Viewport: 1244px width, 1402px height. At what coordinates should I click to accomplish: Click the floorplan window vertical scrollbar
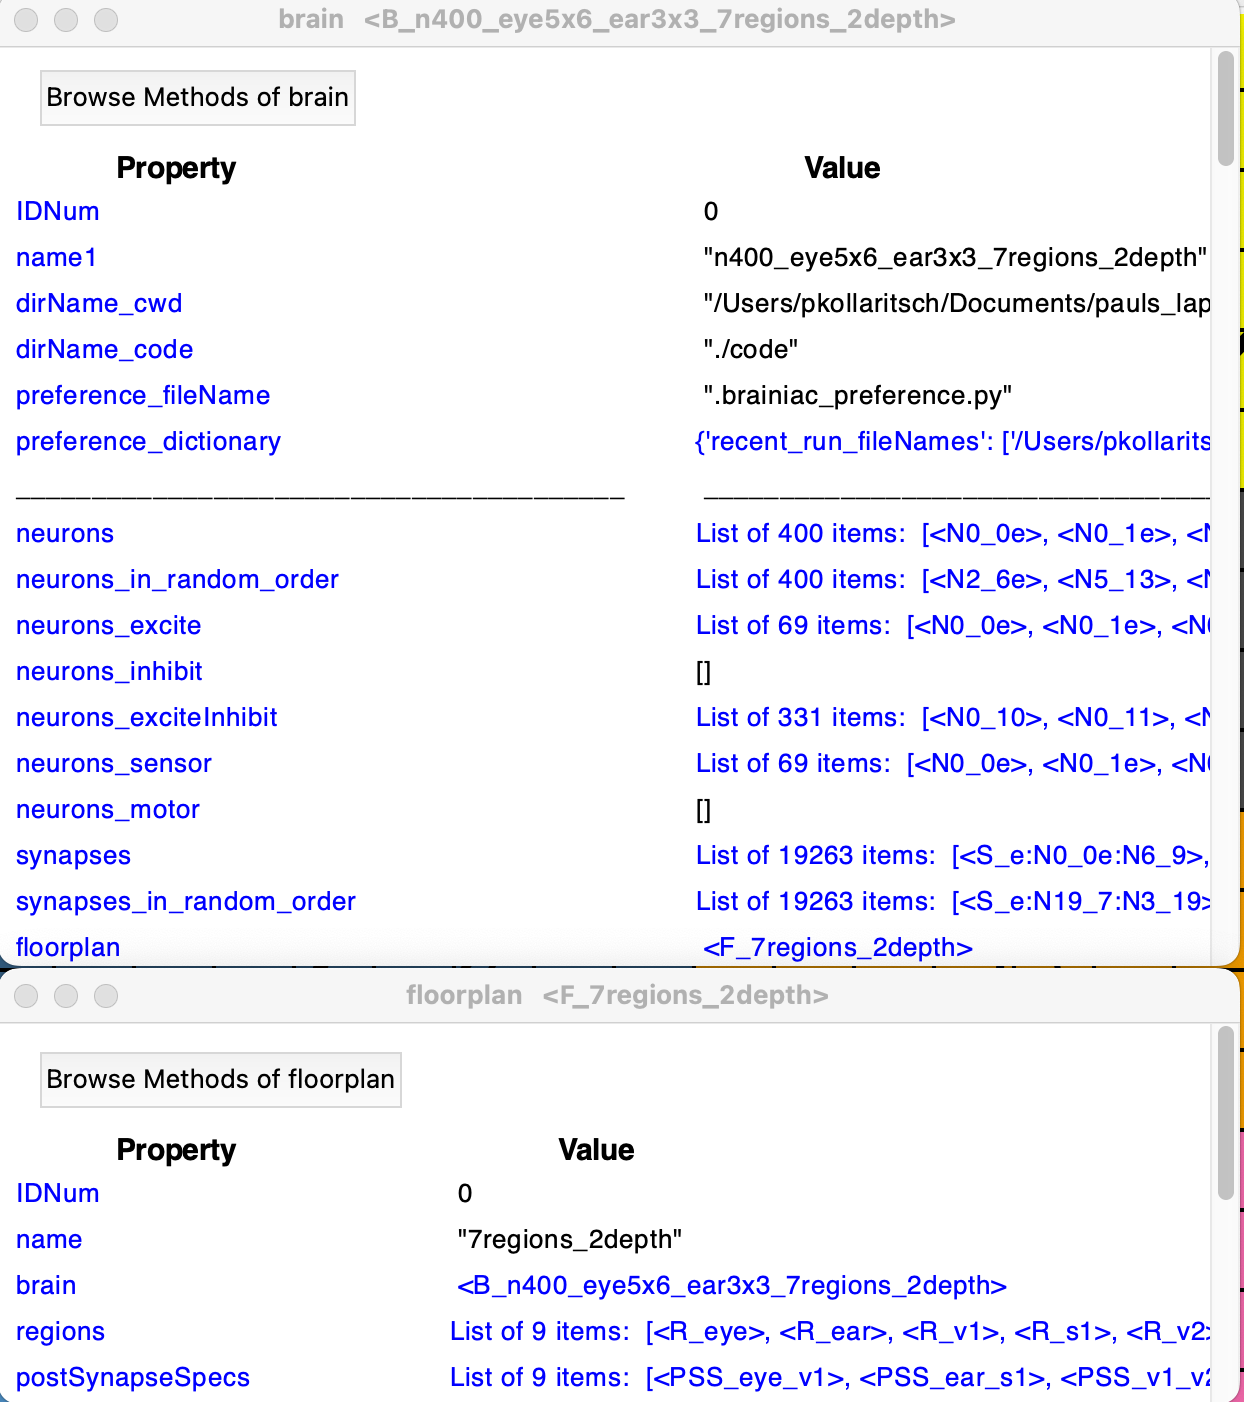pos(1226,1112)
